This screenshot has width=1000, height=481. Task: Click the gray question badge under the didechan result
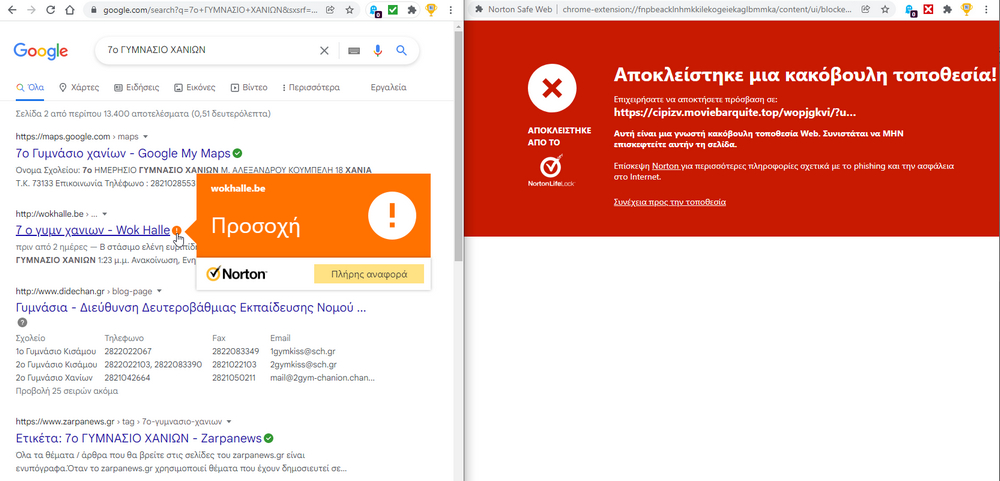coord(22,323)
